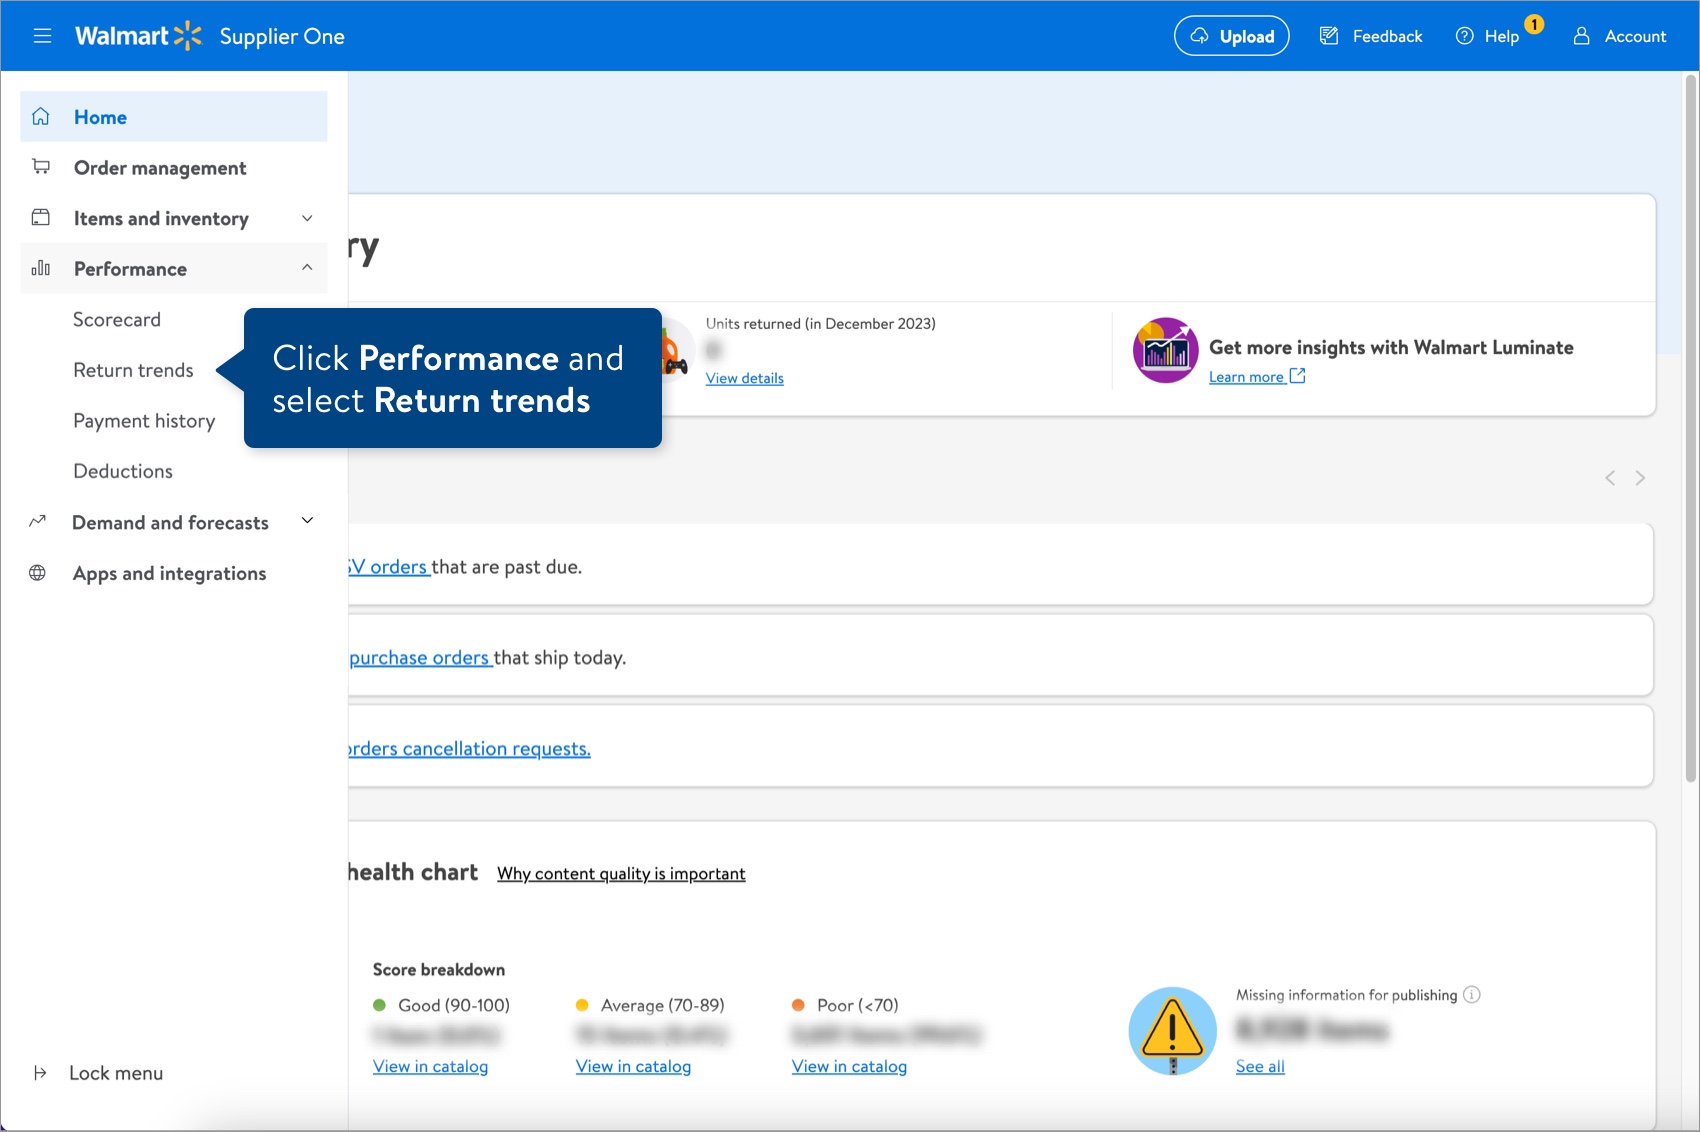The width and height of the screenshot is (1700, 1132).
Task: Collapse the Performance menu section
Action: pyautogui.click(x=307, y=268)
